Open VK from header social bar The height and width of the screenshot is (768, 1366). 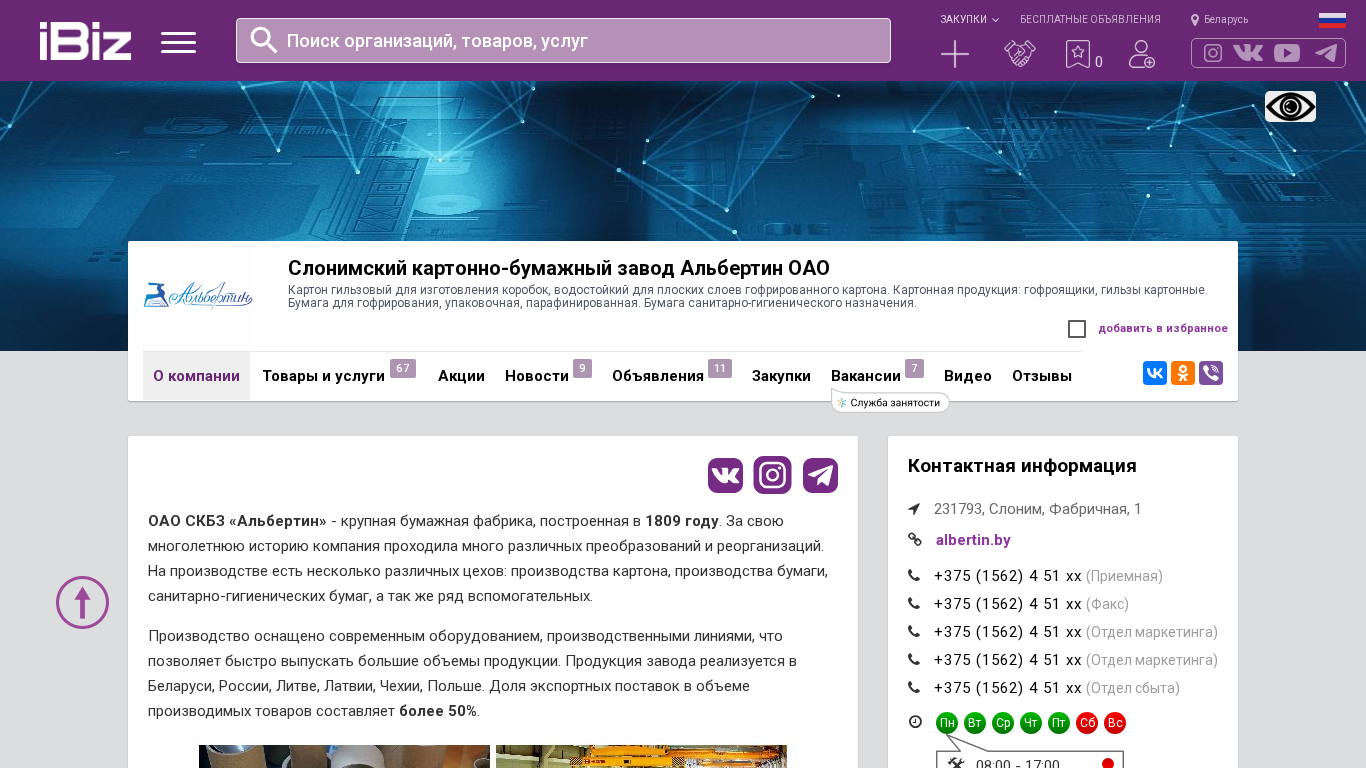(1248, 53)
